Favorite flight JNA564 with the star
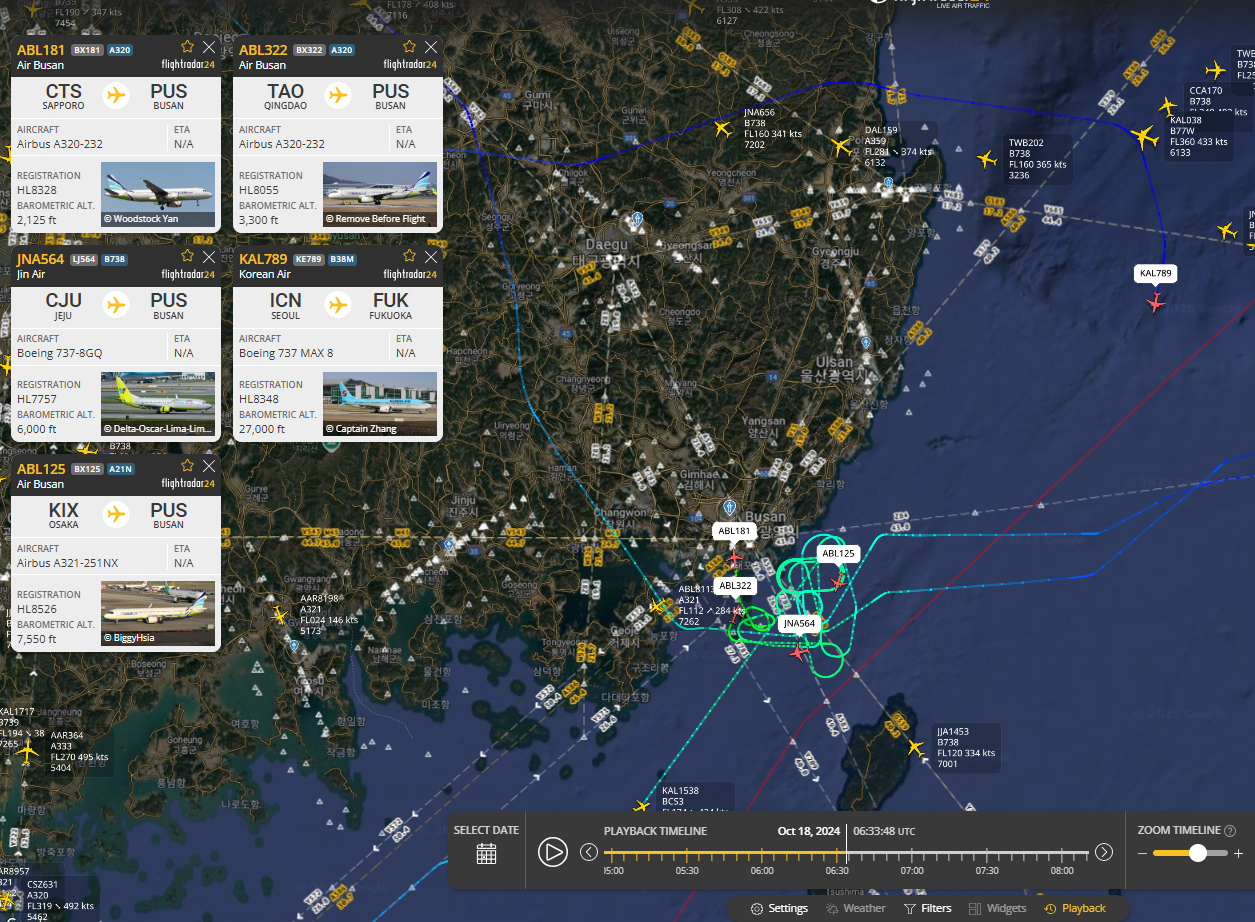This screenshot has width=1255, height=922. click(187, 256)
